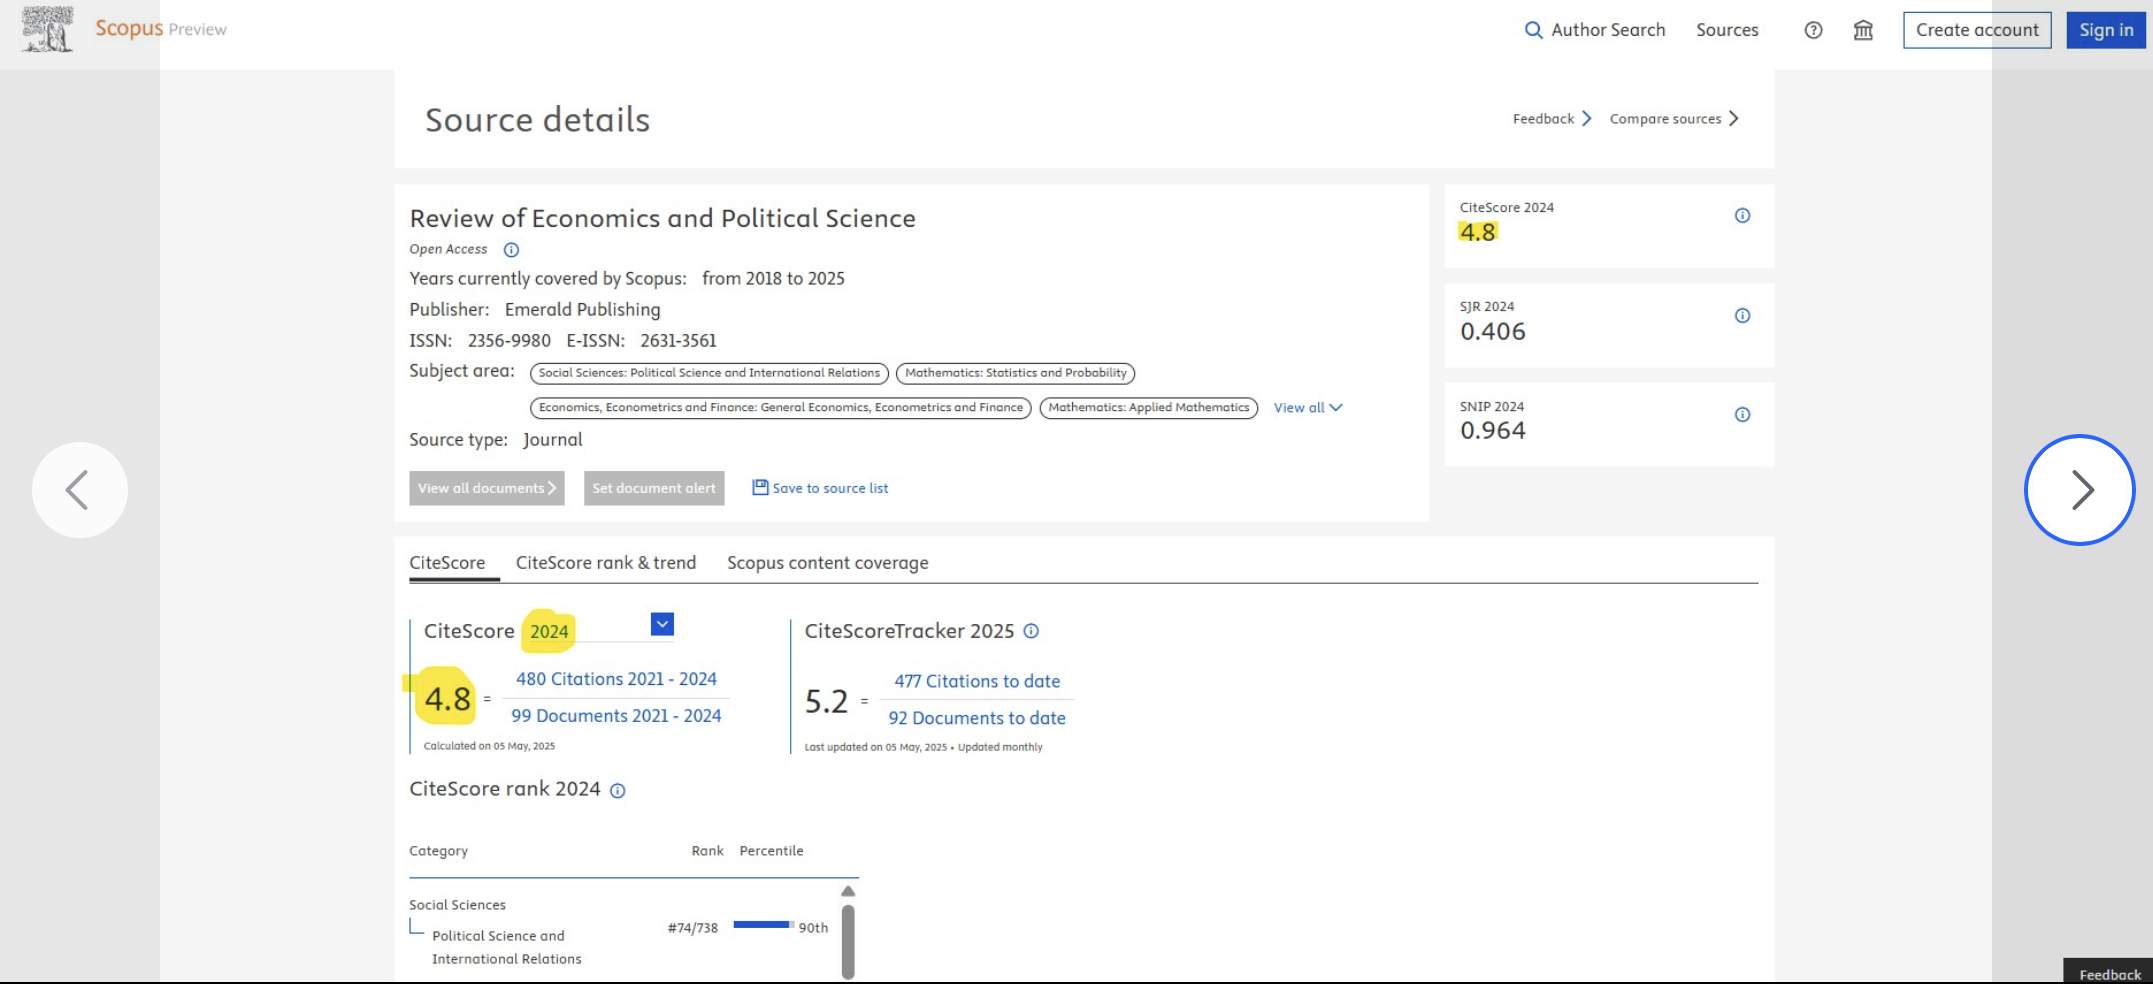2153x984 pixels.
Task: Show Open Access info icon
Action: (x=511, y=250)
